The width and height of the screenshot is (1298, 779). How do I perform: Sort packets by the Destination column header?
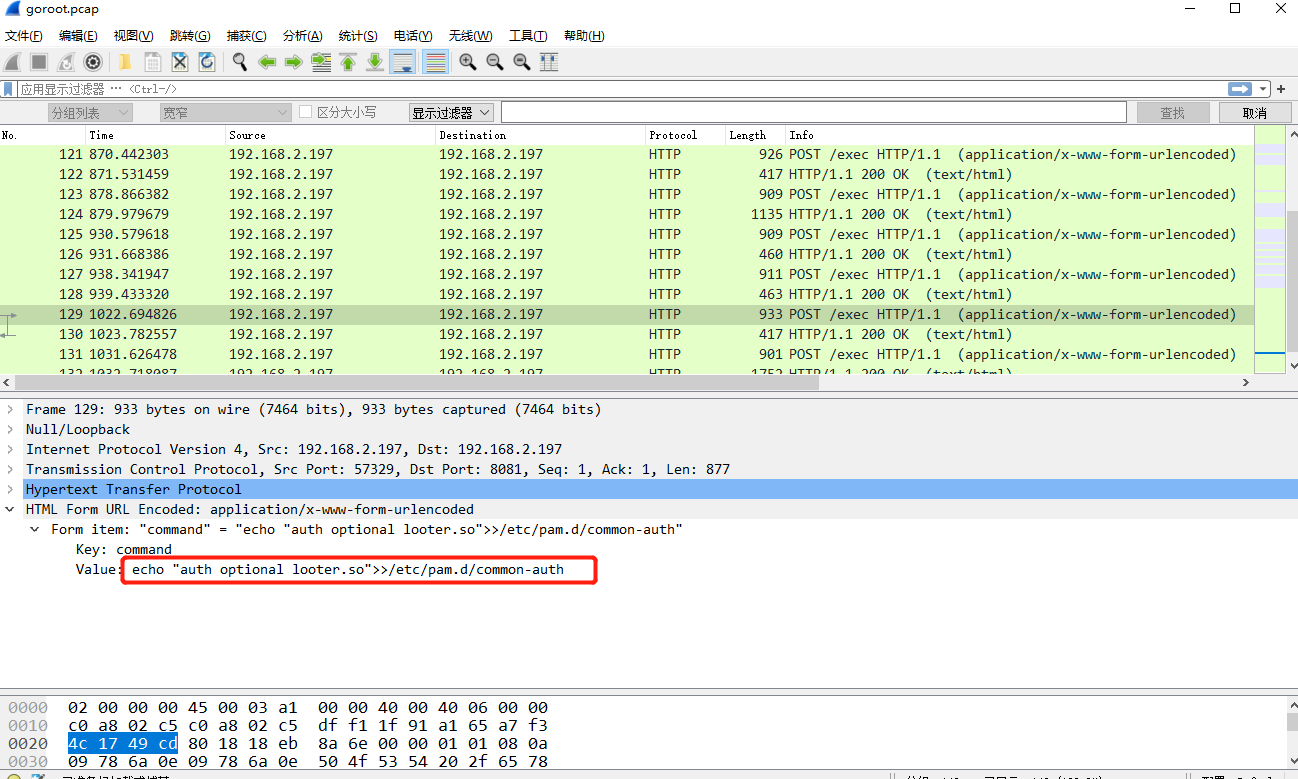click(x=541, y=135)
